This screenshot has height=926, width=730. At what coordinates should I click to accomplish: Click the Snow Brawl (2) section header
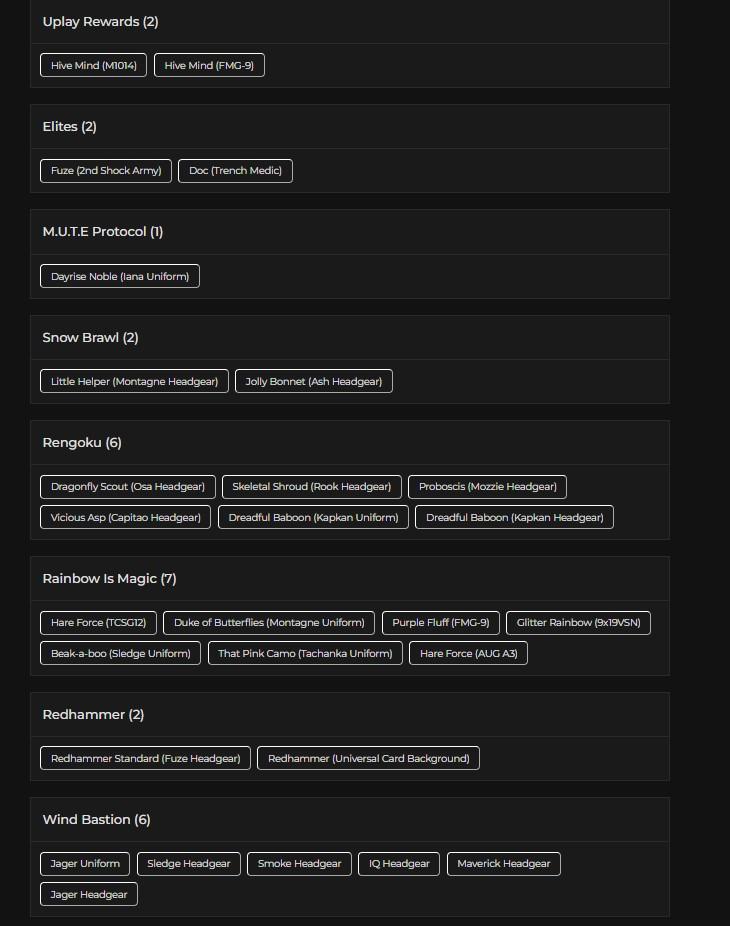90,337
